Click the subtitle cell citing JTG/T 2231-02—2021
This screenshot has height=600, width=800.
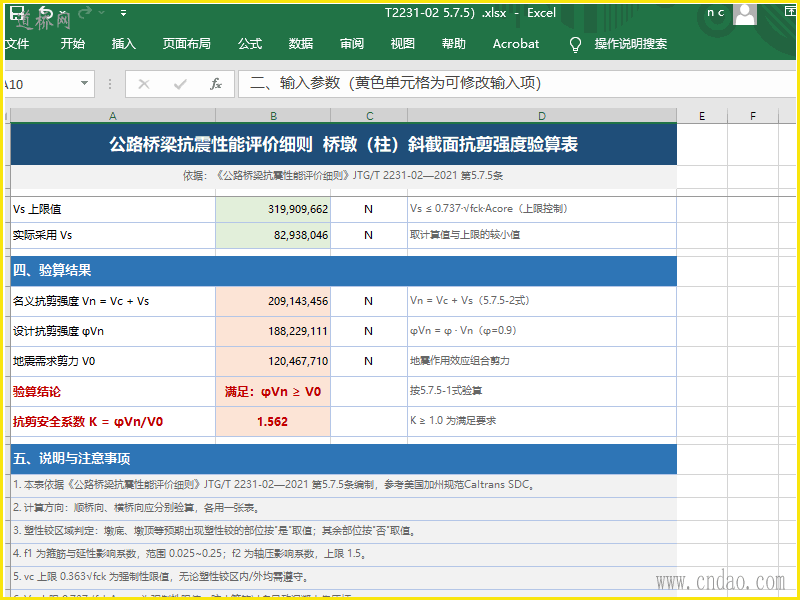[343, 176]
